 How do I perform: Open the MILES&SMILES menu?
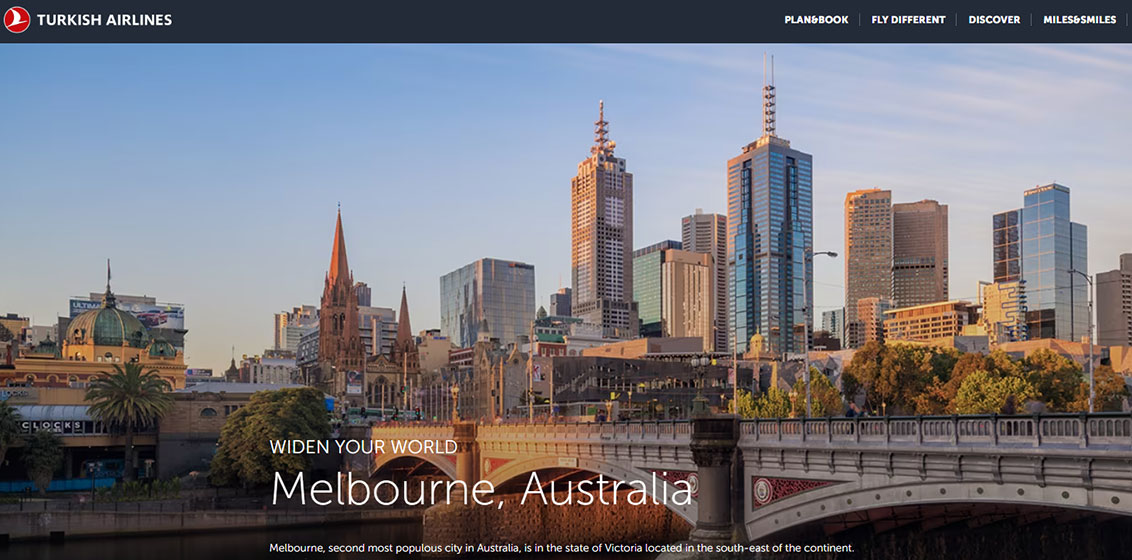1079,20
